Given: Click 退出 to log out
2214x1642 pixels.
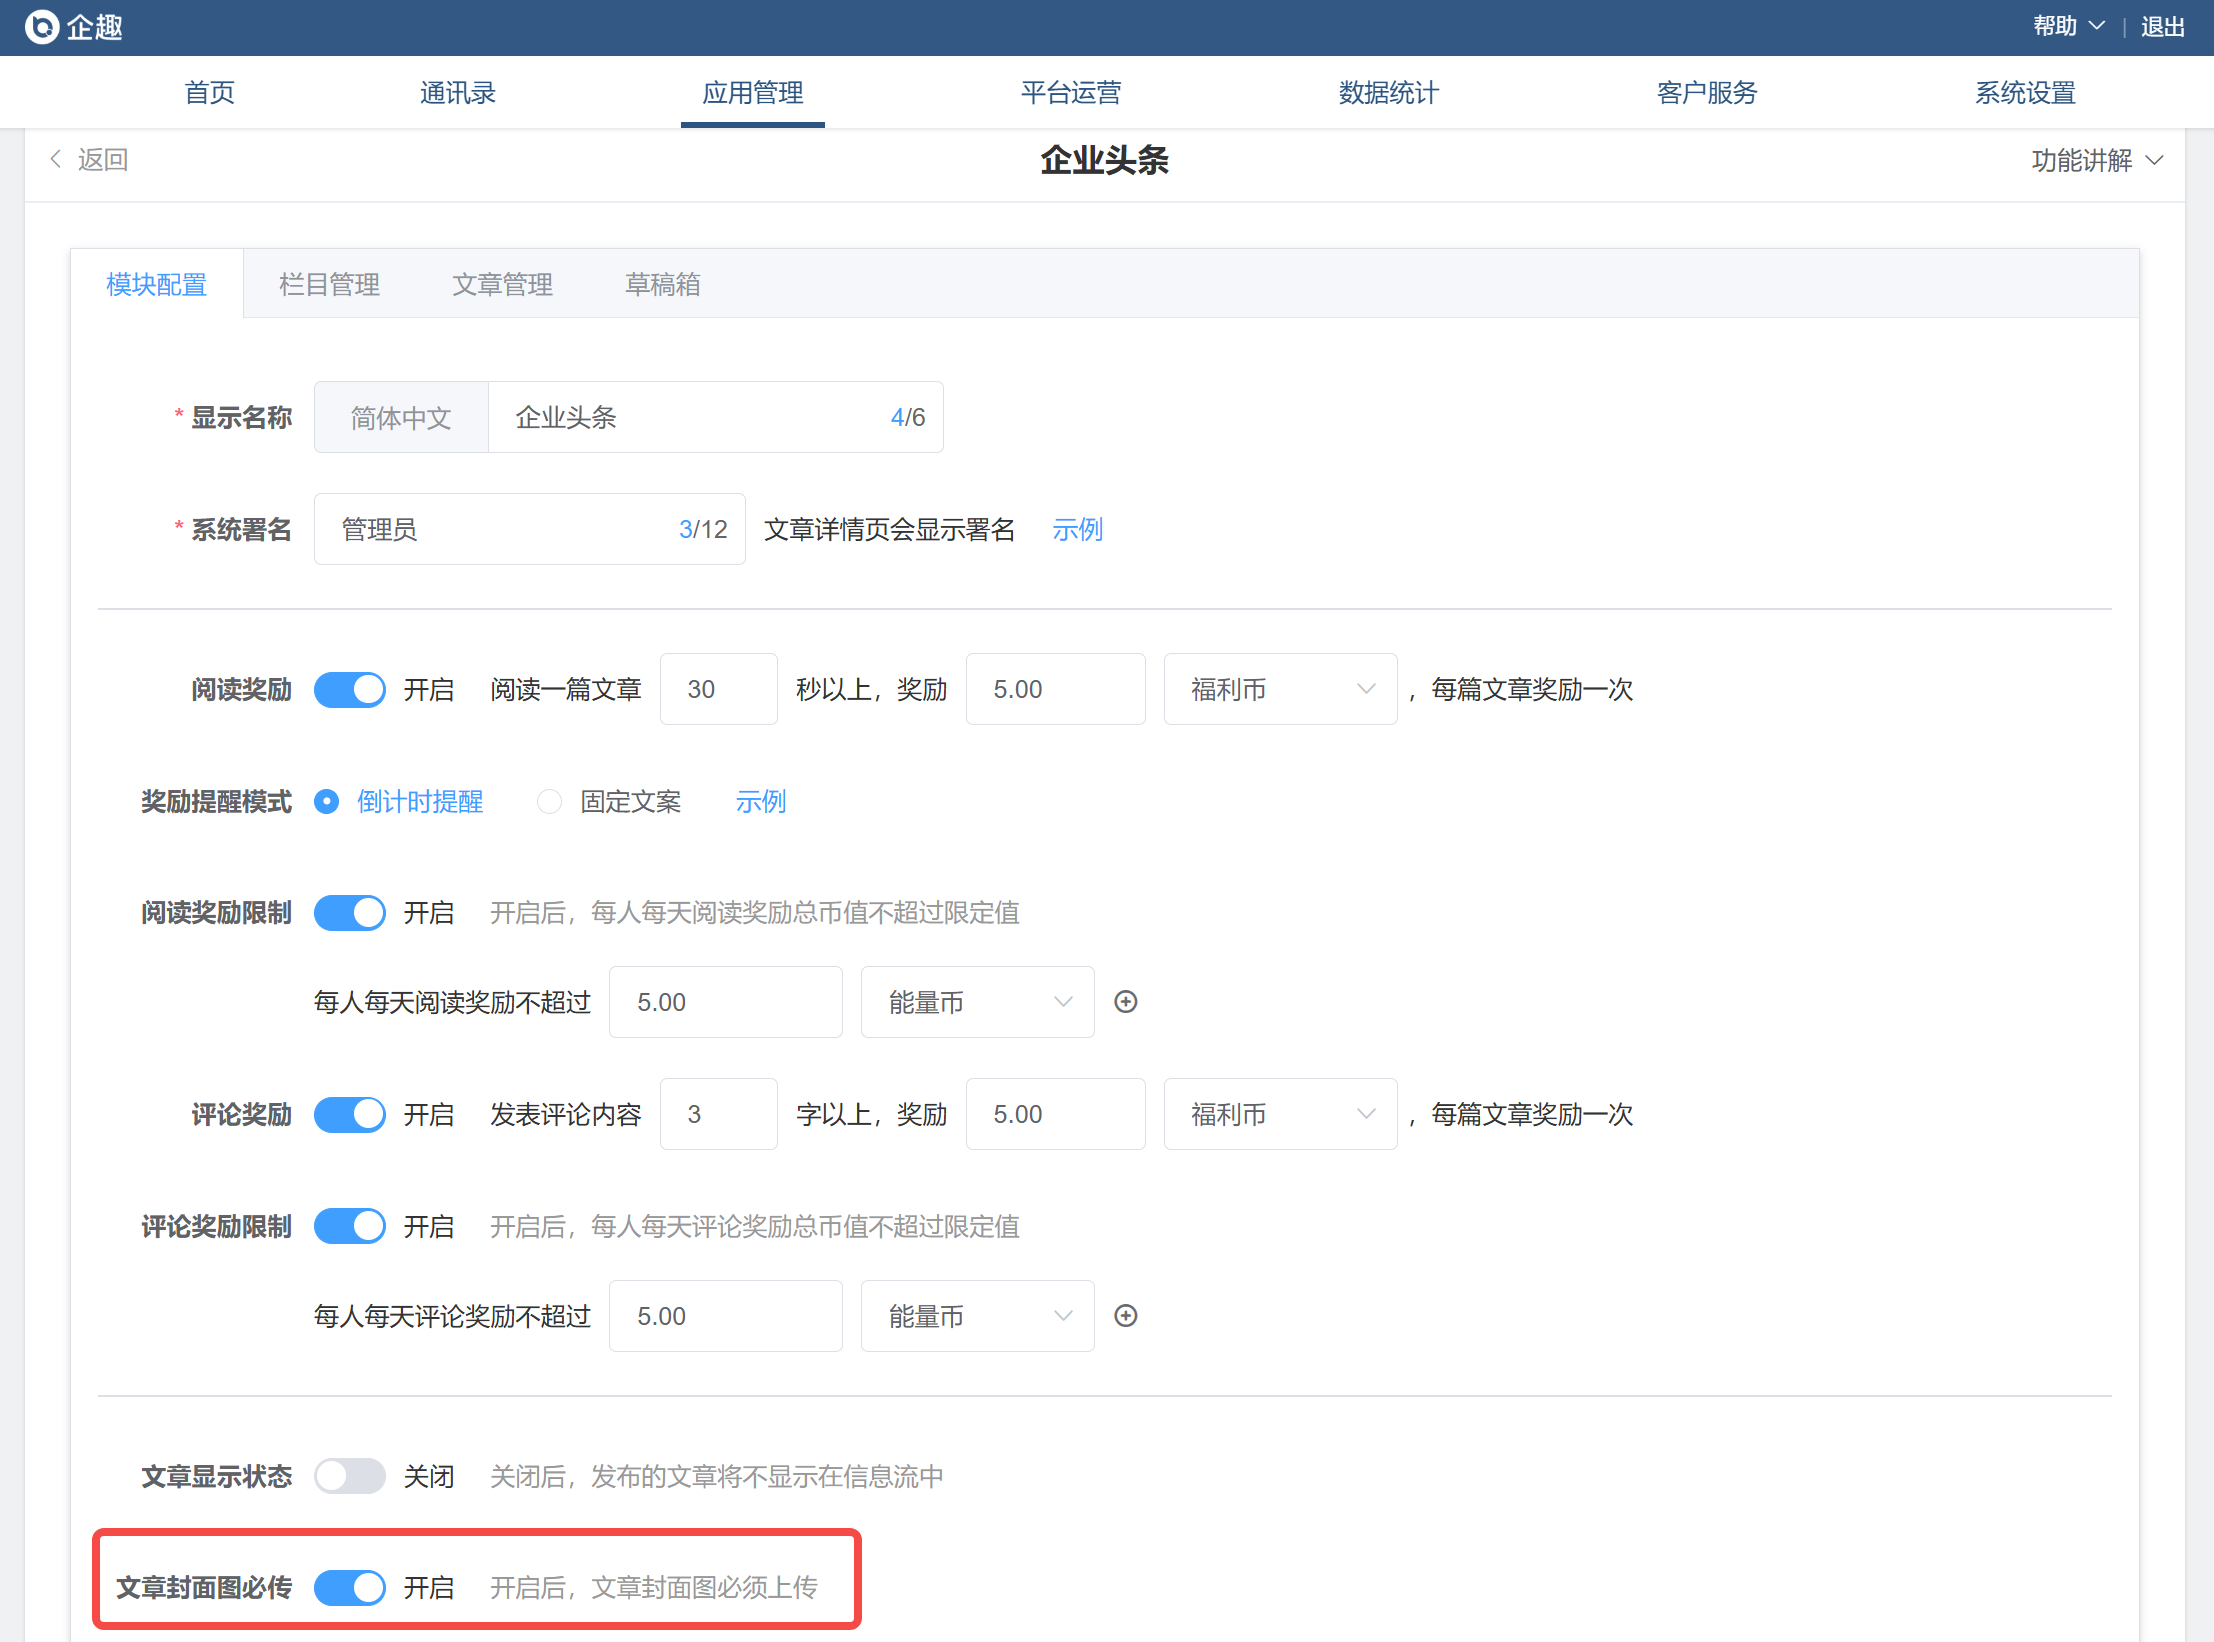Looking at the screenshot, I should [2162, 27].
